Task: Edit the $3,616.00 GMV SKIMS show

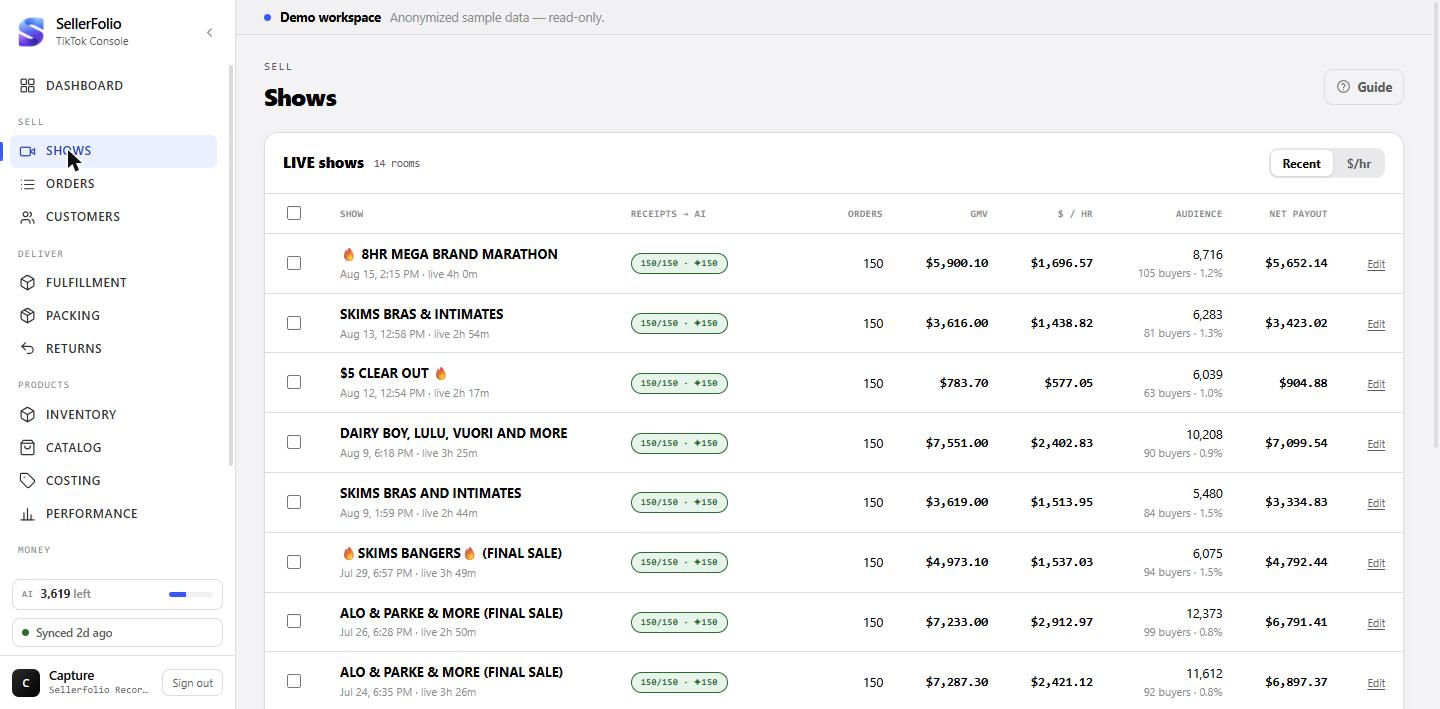Action: pos(1376,324)
